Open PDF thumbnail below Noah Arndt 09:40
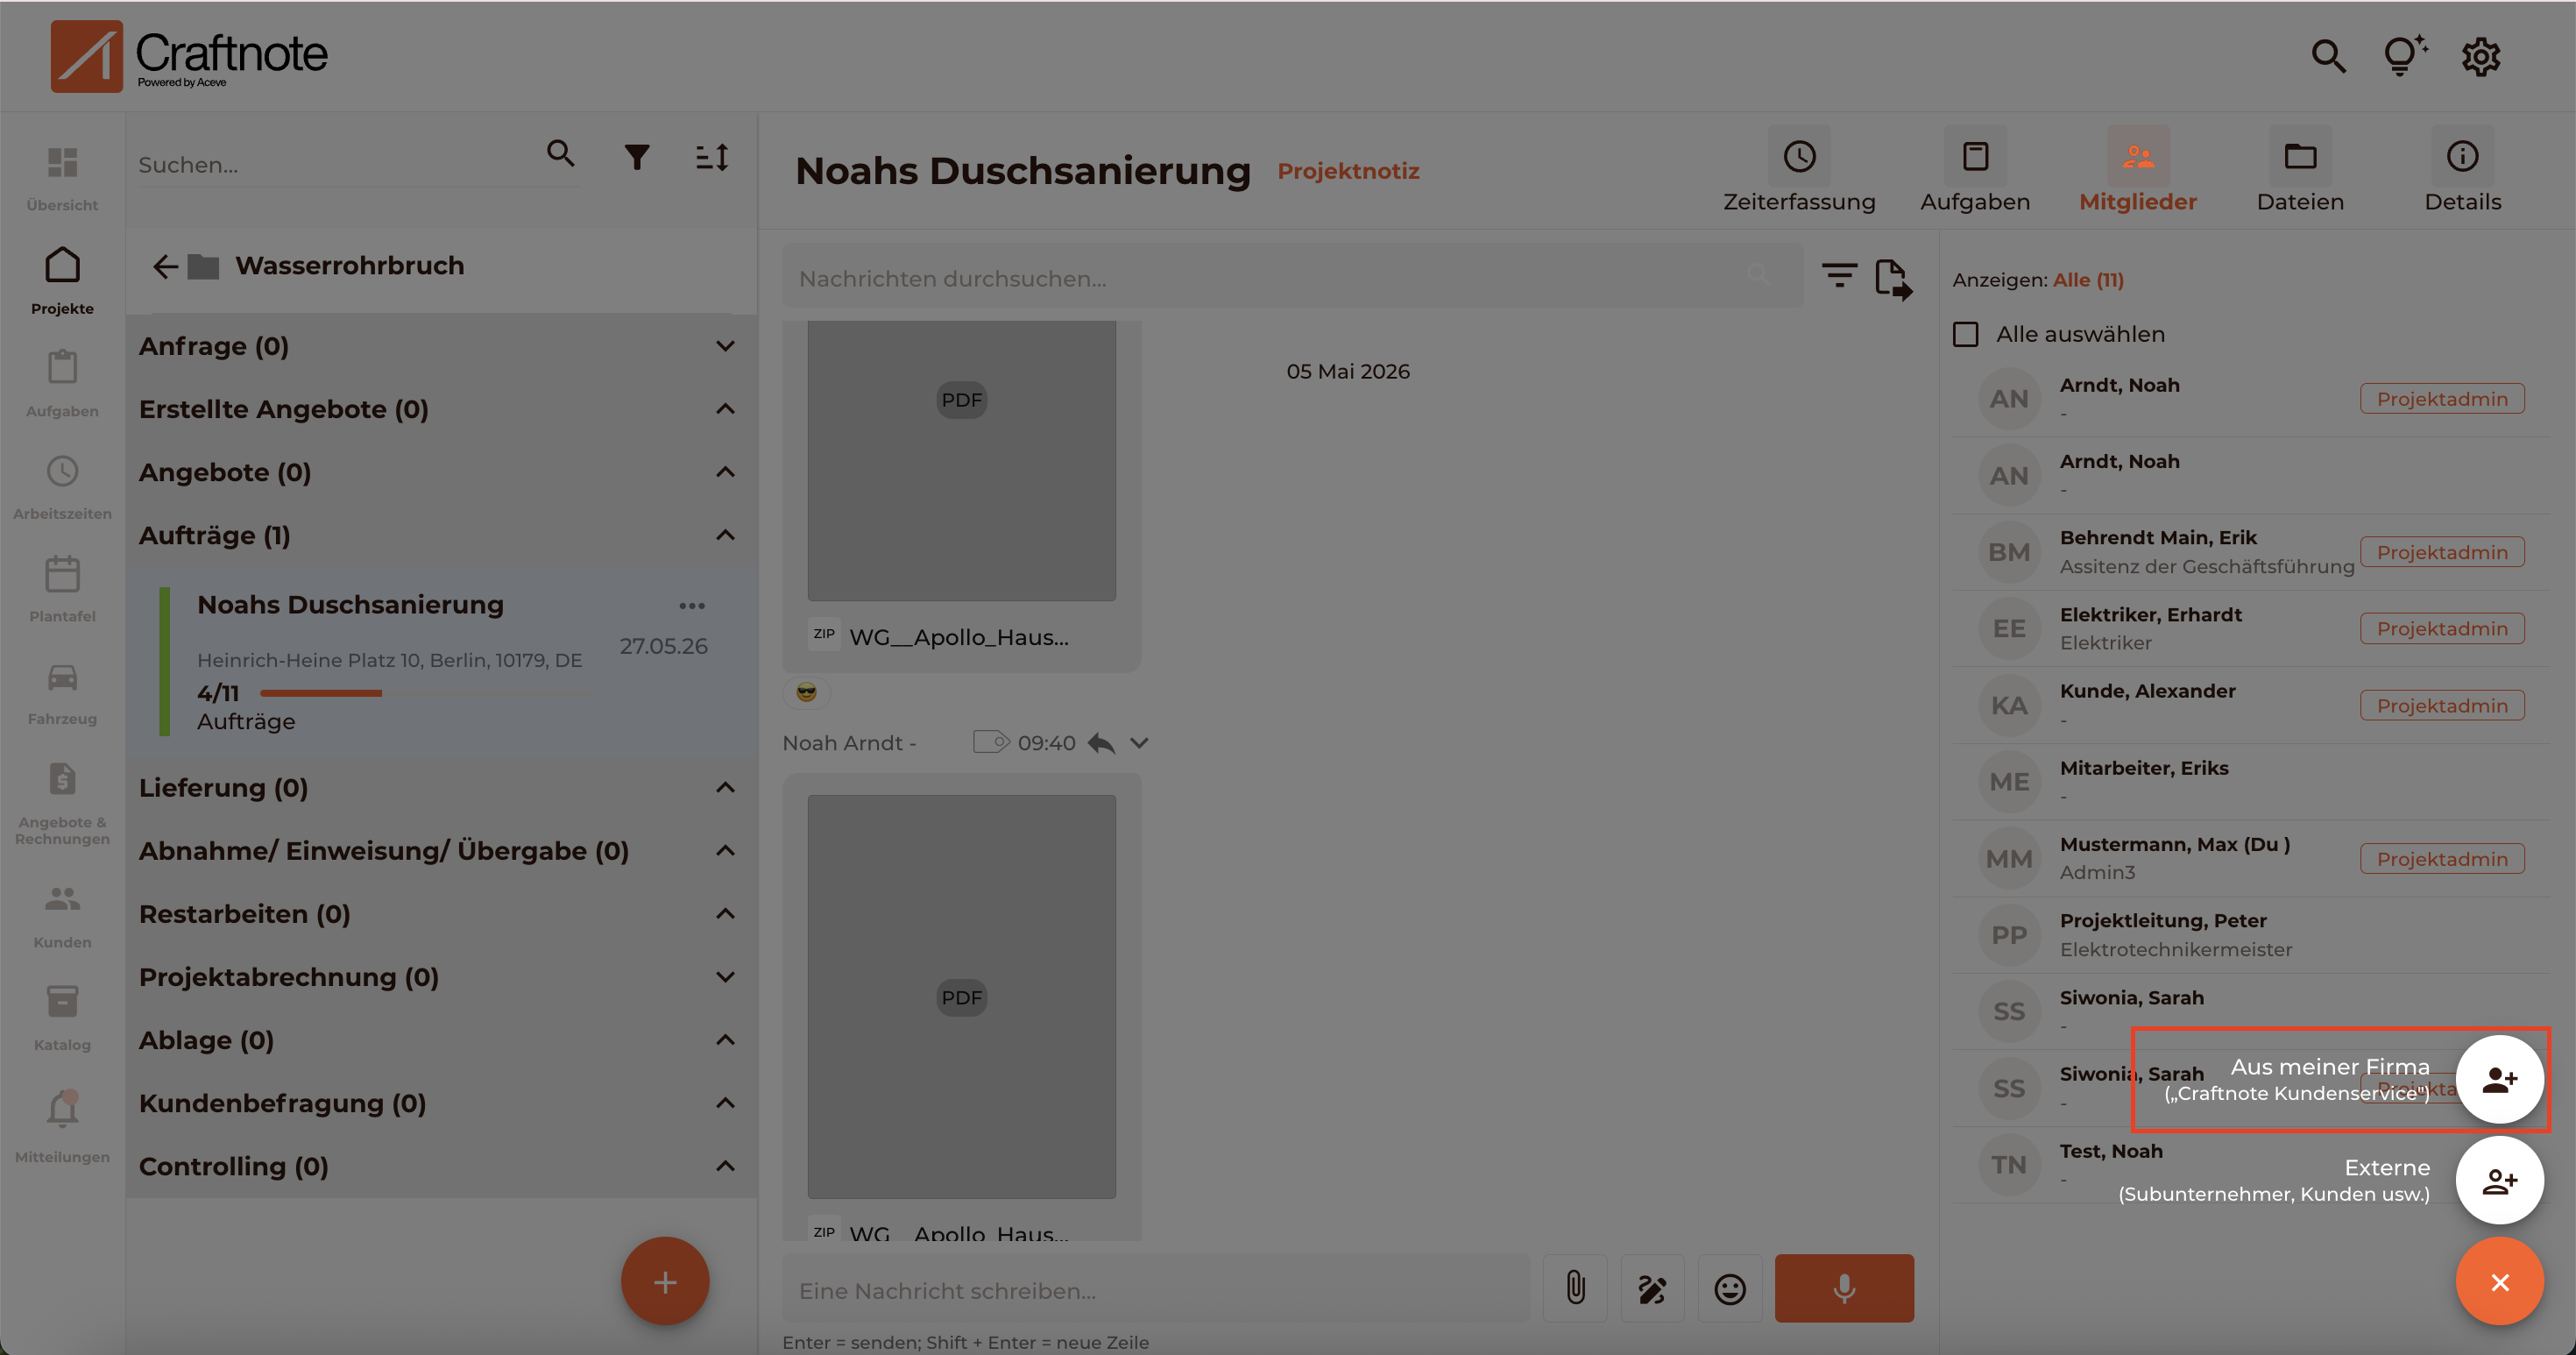 pos(961,997)
